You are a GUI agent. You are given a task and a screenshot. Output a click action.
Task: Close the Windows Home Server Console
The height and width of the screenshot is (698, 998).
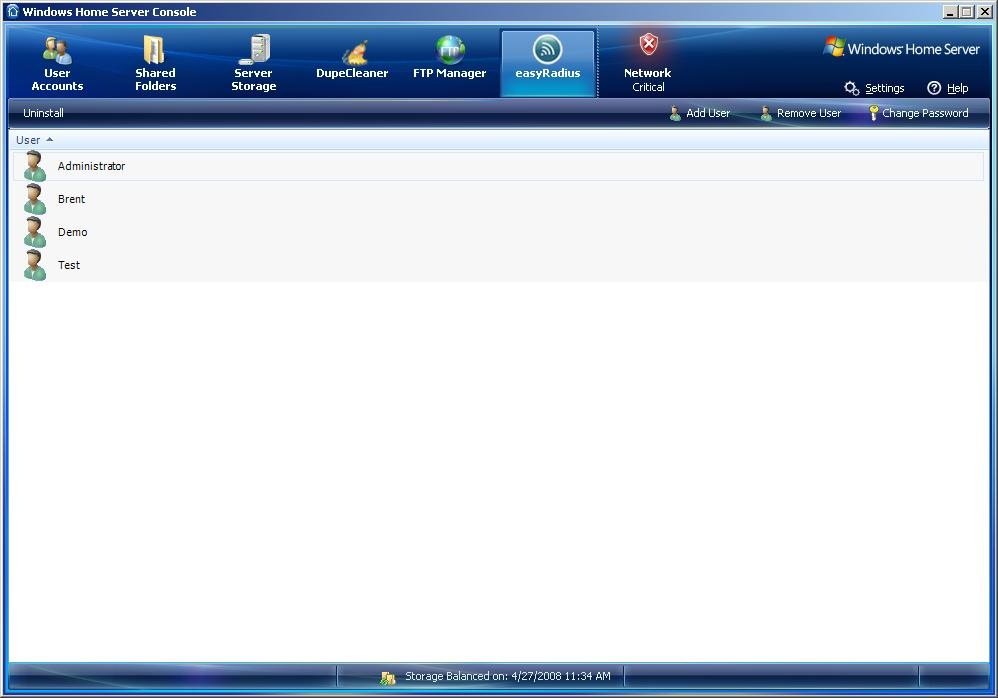(x=983, y=11)
